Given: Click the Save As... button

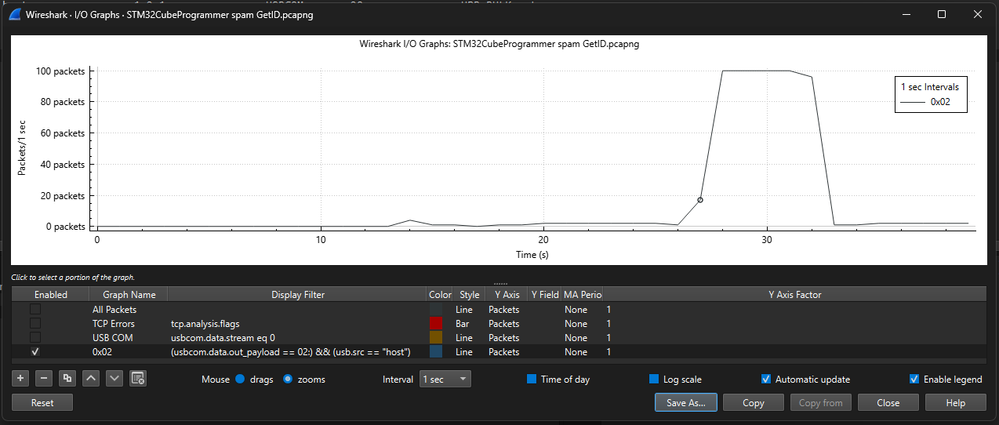Looking at the screenshot, I should point(686,403).
